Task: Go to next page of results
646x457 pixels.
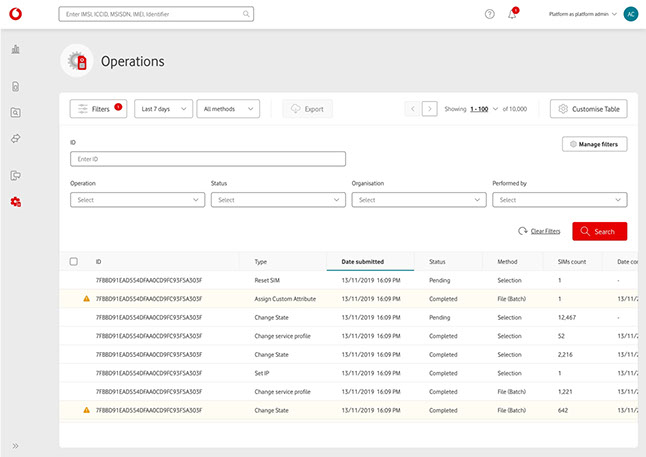Action: [x=429, y=109]
